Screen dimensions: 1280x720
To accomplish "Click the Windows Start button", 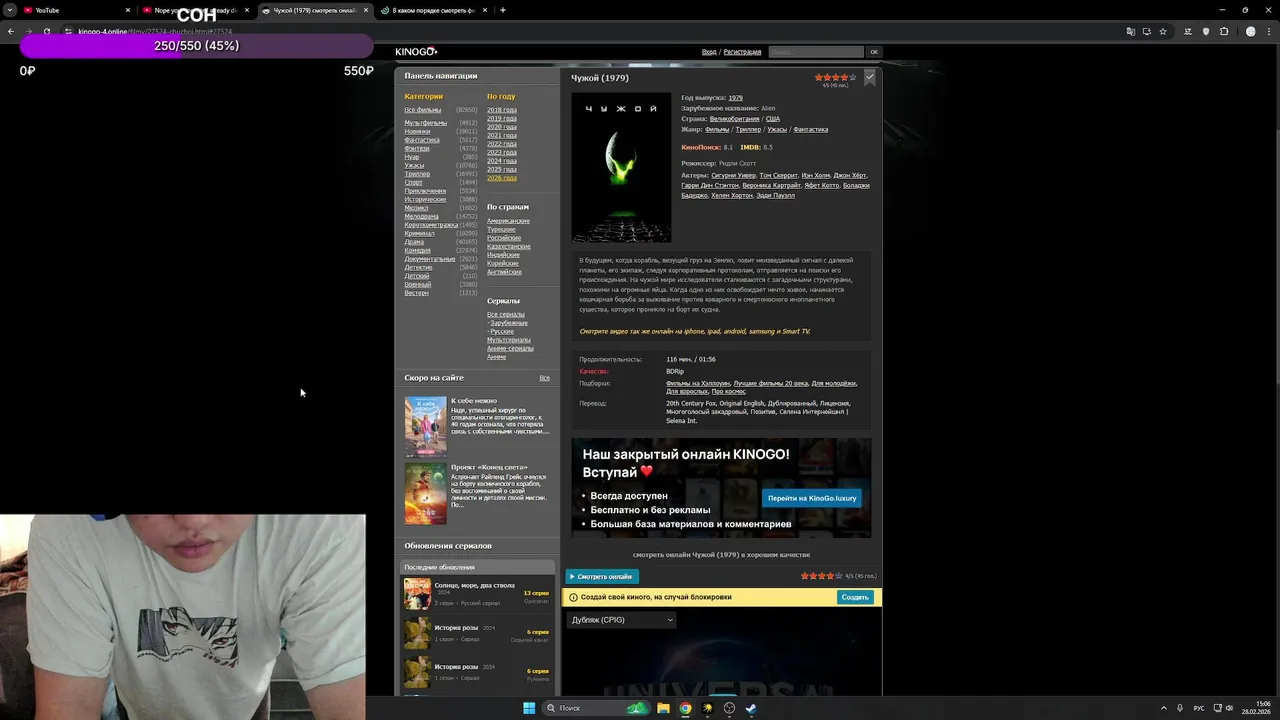I will point(529,708).
